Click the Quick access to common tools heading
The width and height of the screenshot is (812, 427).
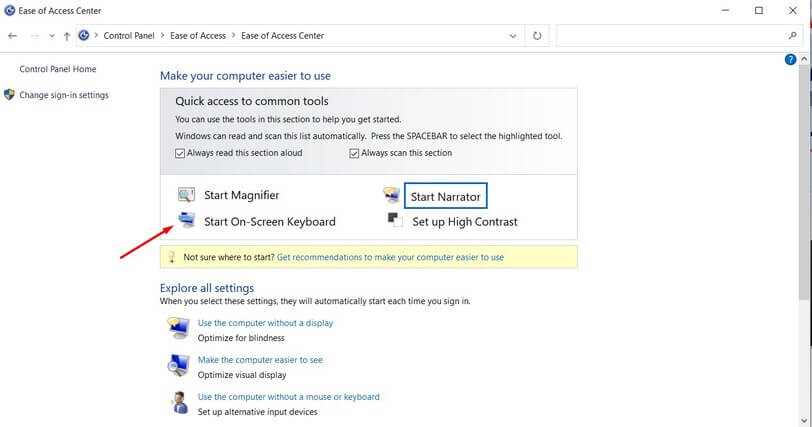[252, 101]
